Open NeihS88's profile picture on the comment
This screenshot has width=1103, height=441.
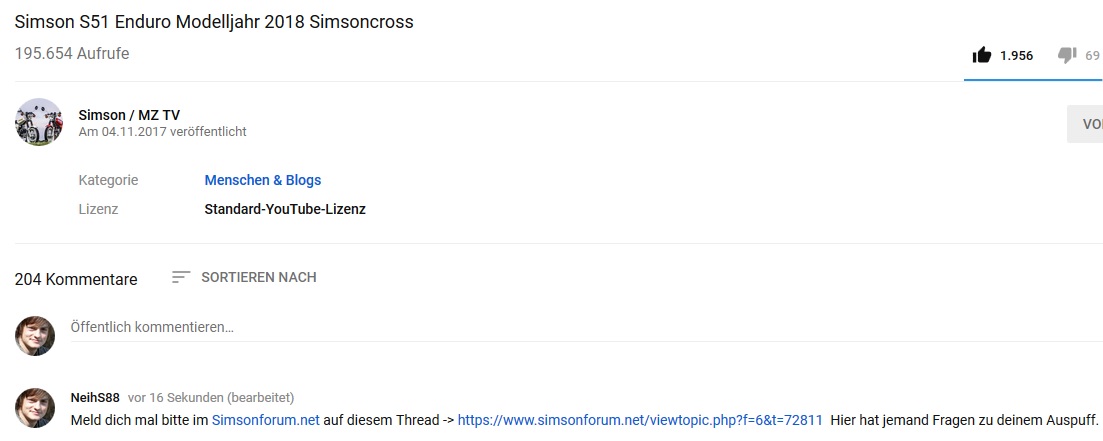click(x=35, y=408)
